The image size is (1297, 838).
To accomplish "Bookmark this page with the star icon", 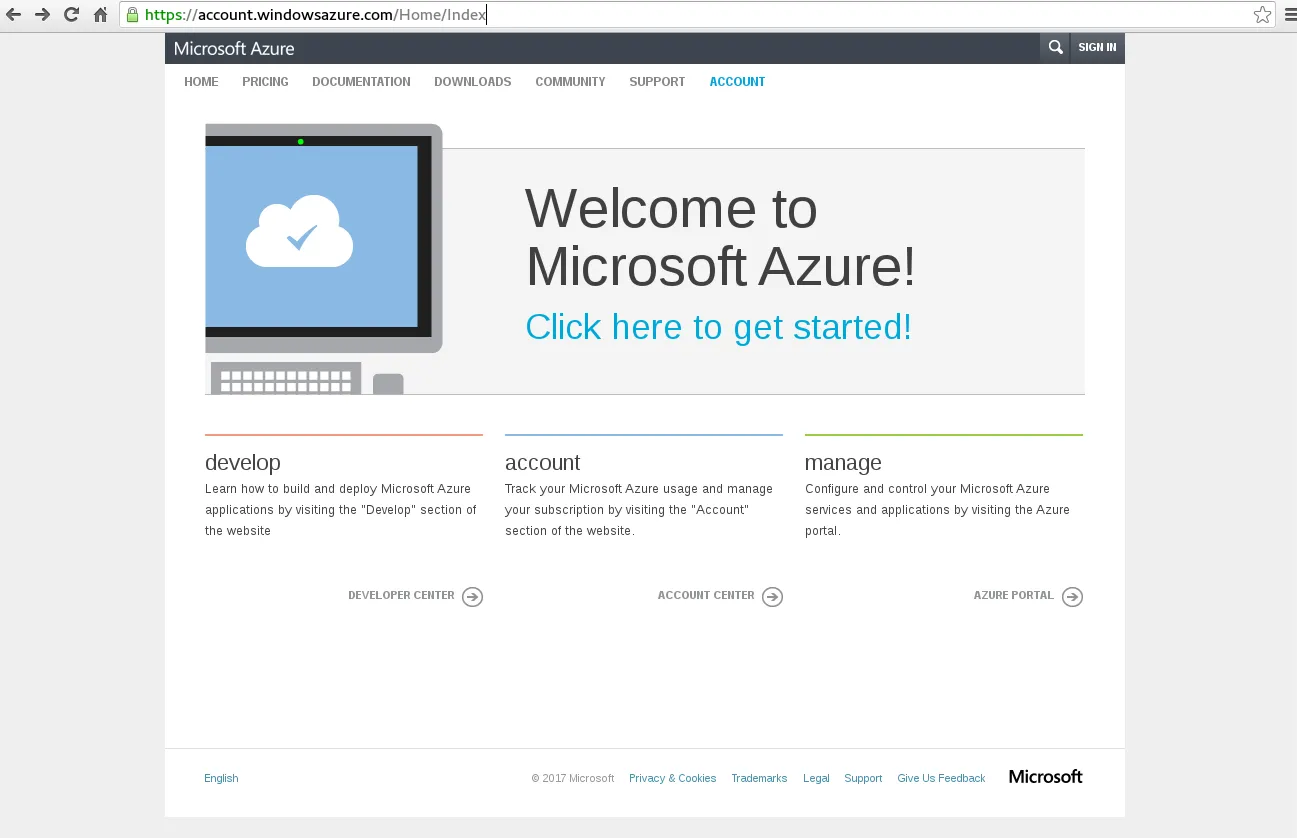I will [1262, 15].
